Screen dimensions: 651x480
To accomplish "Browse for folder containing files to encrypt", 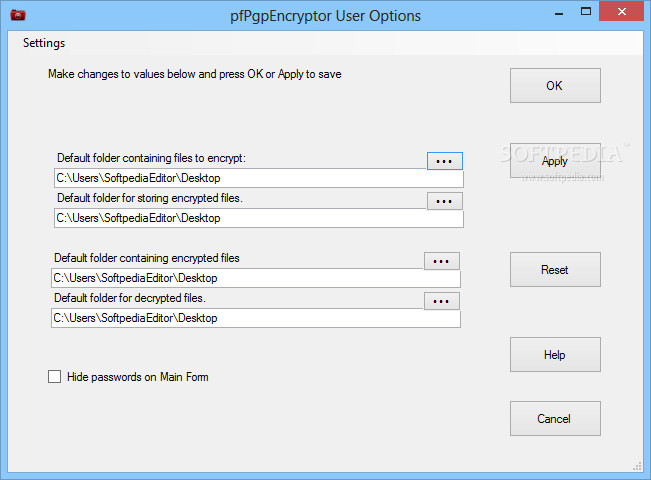I will tap(445, 161).
